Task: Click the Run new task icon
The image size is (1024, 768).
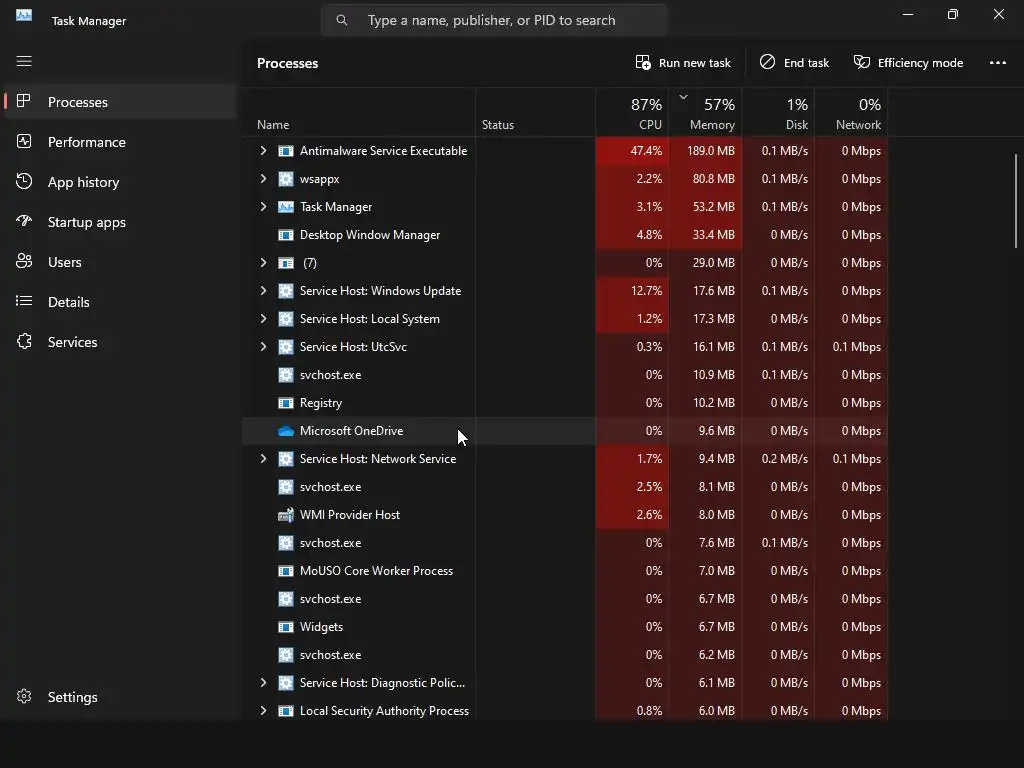Action: [643, 62]
